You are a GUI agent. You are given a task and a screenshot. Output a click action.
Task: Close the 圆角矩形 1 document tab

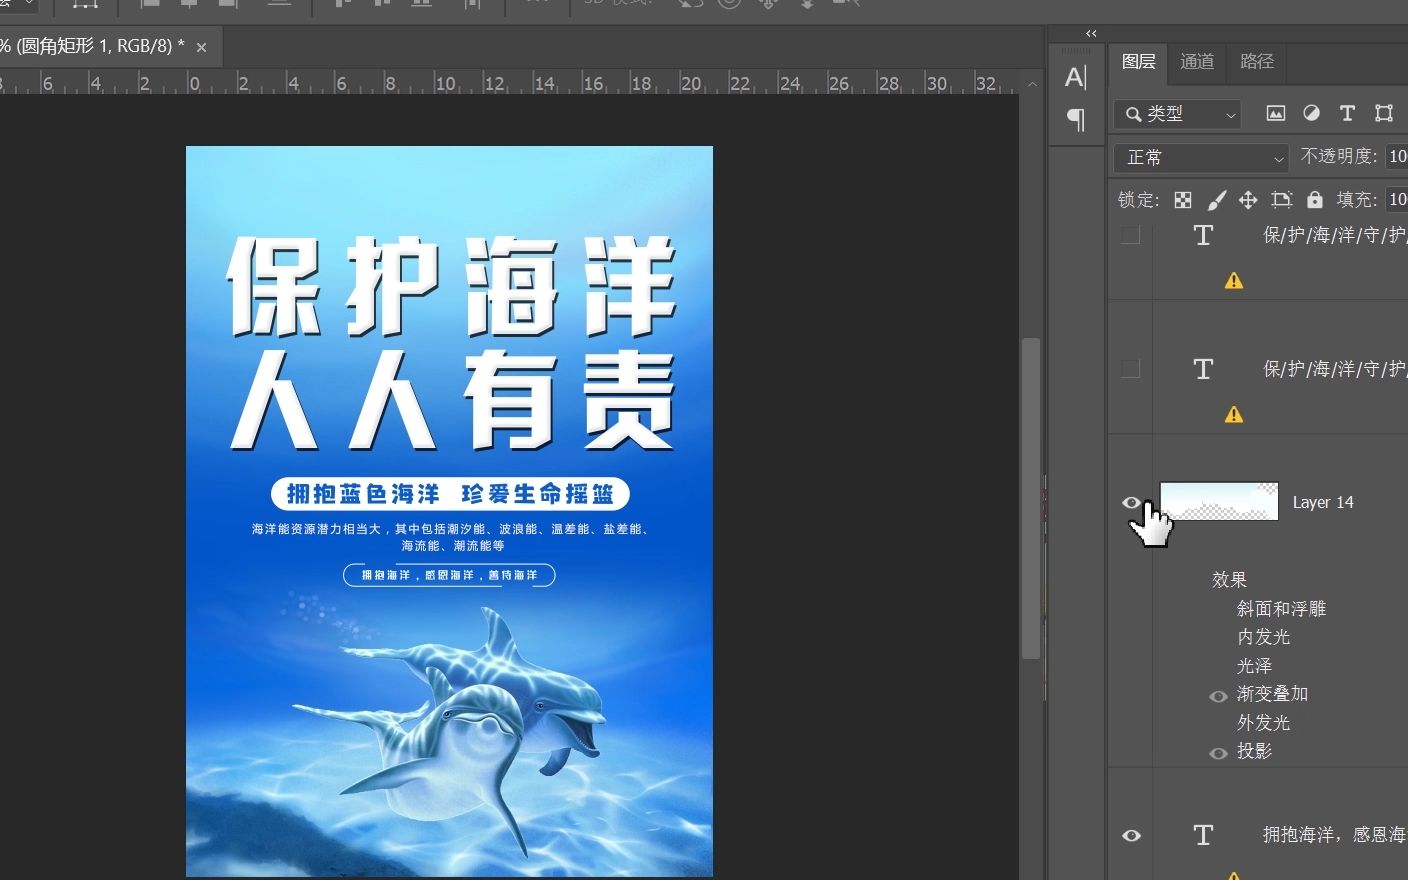202,47
